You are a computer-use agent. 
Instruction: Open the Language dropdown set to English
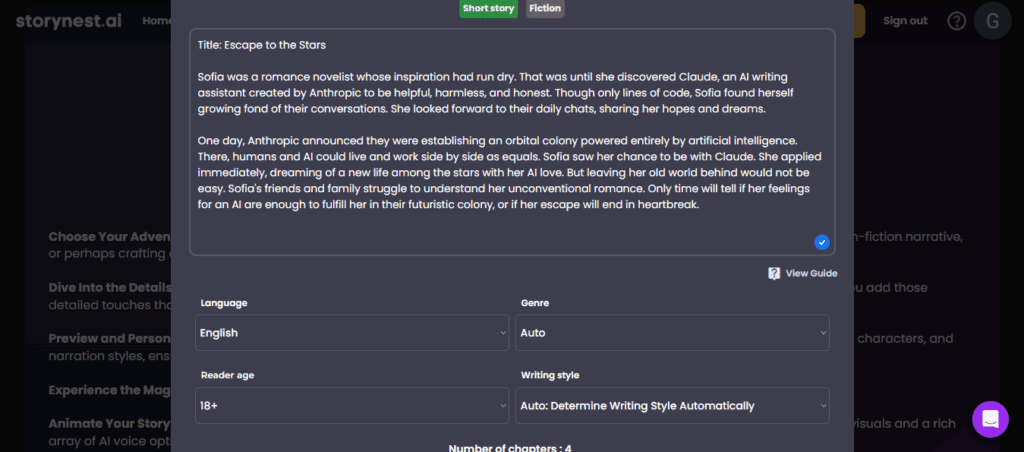point(352,333)
